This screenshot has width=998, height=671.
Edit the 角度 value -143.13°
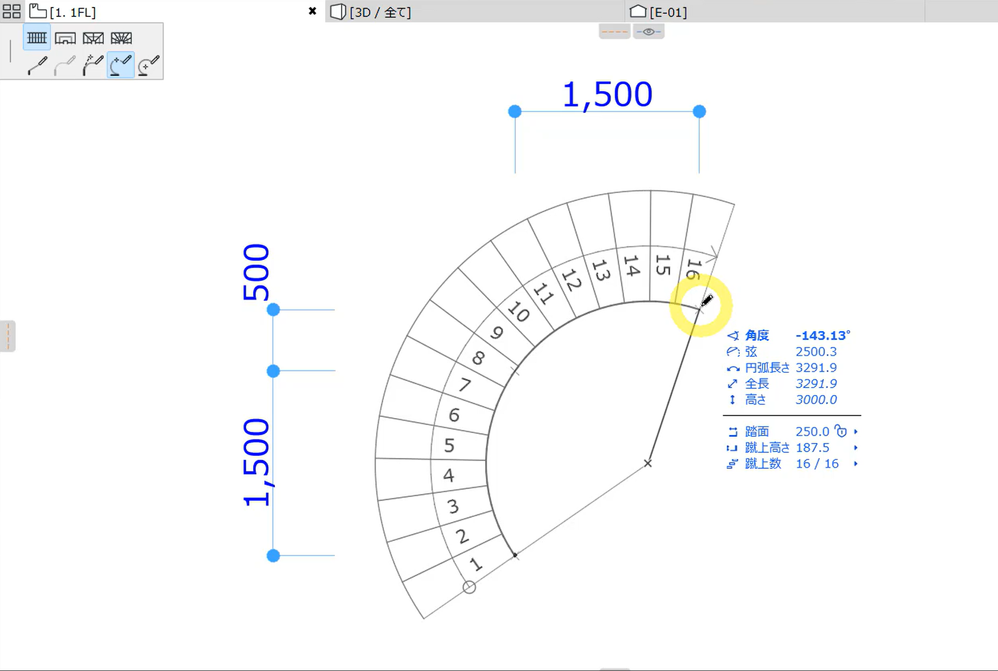[823, 336]
